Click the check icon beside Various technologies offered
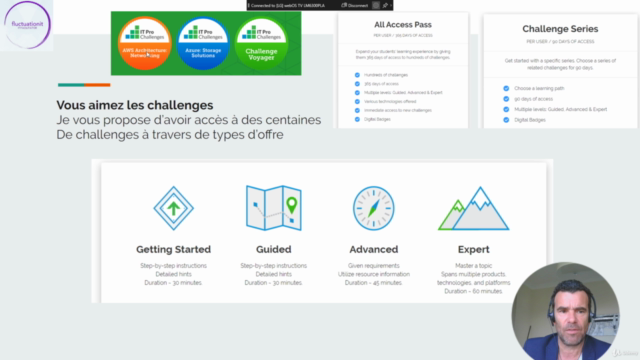The height and width of the screenshot is (360, 640). pos(357,102)
